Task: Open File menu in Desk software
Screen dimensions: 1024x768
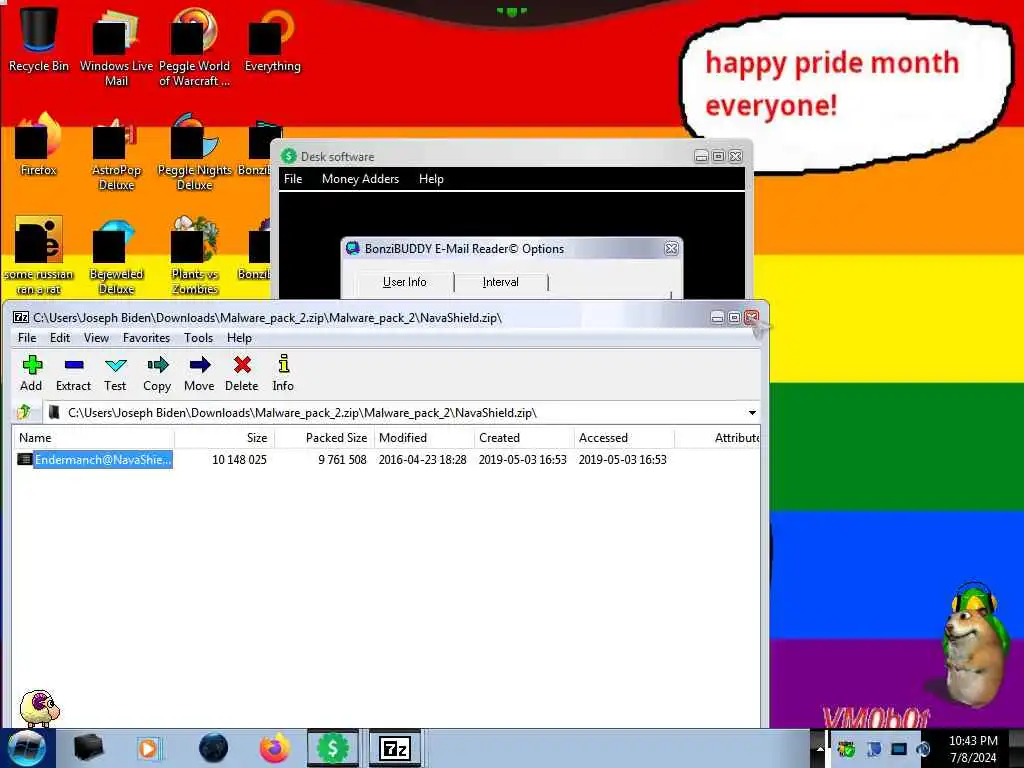Action: coord(293,179)
